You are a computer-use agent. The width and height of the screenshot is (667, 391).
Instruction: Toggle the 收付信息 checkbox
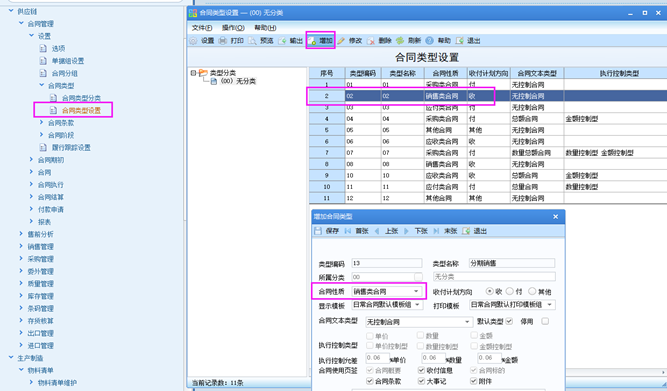click(421, 370)
